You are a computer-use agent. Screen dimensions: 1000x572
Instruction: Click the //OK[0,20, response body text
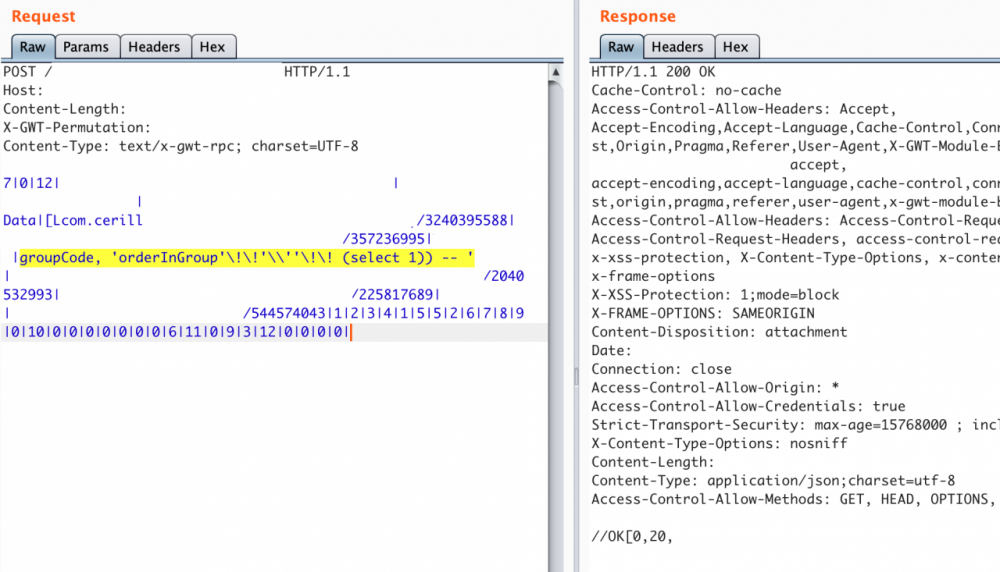coord(632,536)
